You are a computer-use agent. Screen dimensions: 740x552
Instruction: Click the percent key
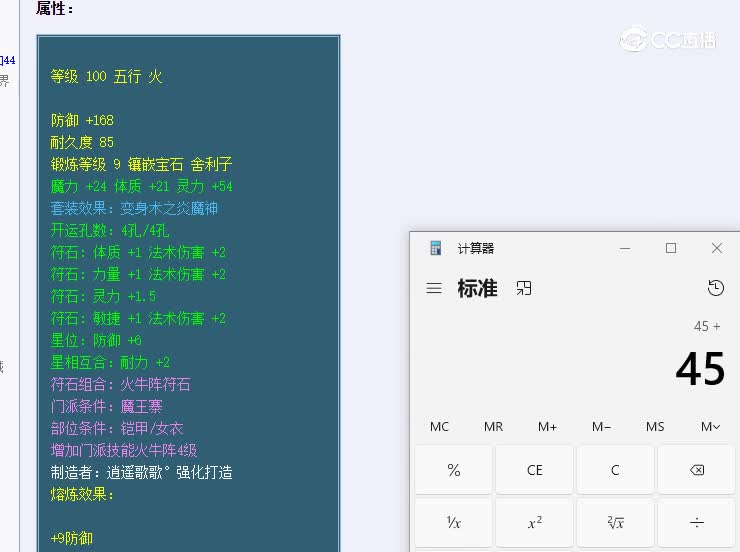tap(454, 470)
